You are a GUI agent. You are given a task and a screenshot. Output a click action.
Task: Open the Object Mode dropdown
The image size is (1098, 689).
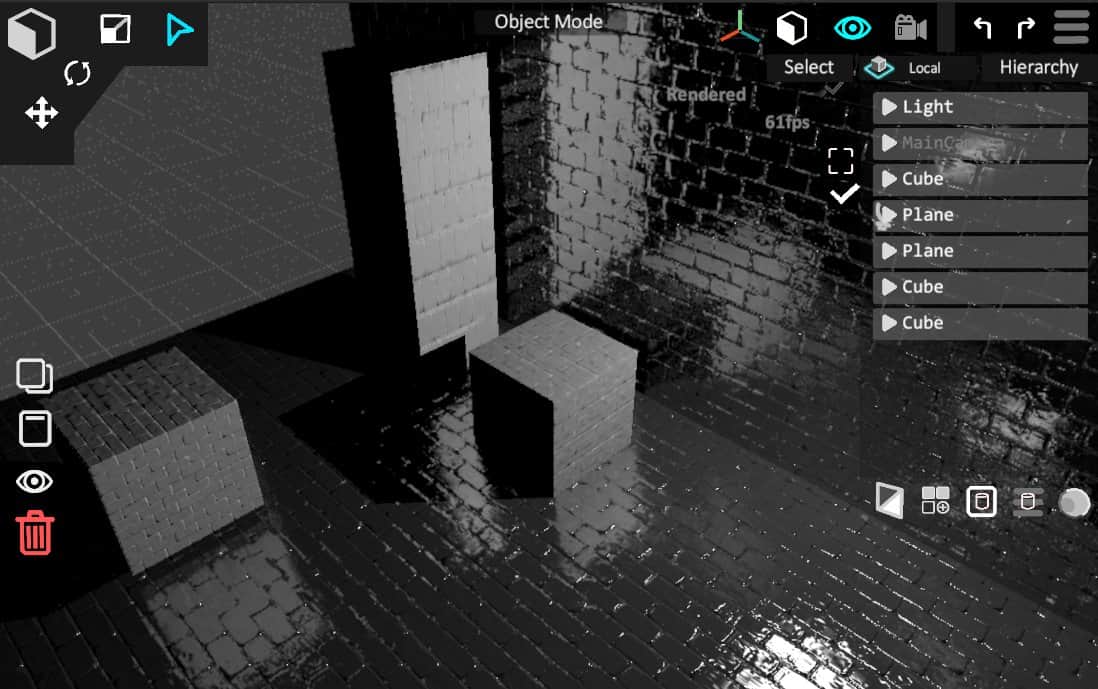(549, 22)
